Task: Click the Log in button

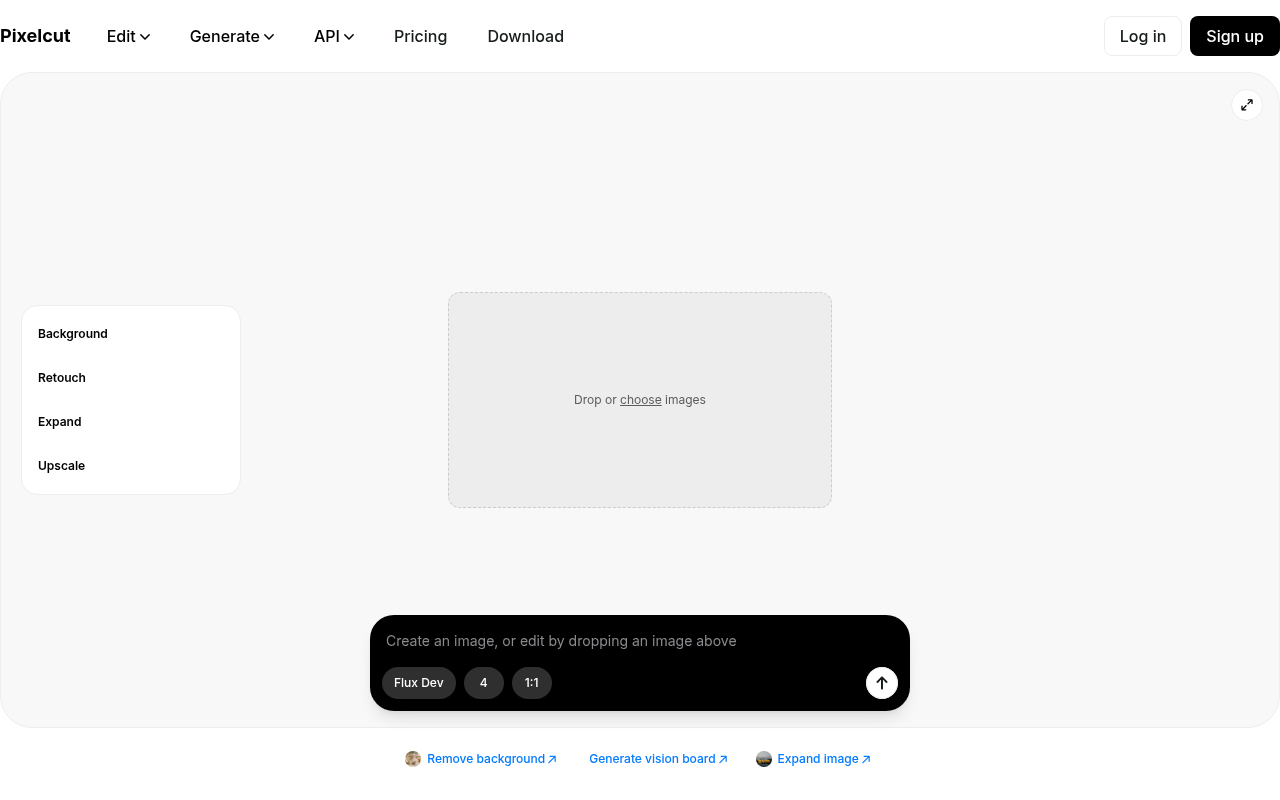Action: (1142, 36)
